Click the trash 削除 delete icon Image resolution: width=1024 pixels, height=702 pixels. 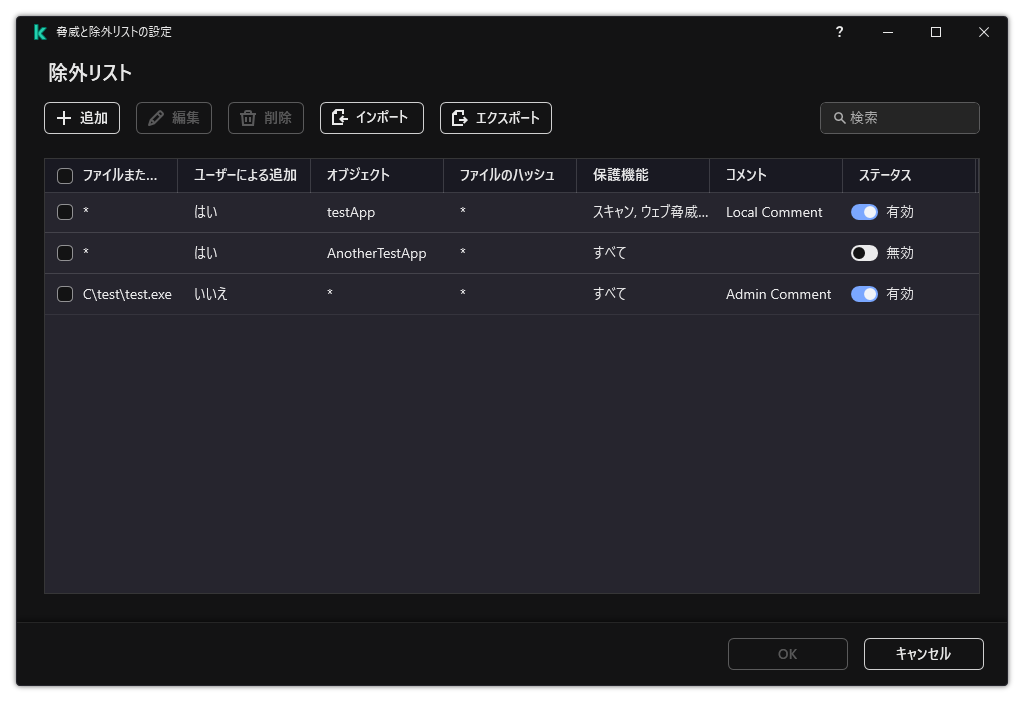tap(247, 117)
